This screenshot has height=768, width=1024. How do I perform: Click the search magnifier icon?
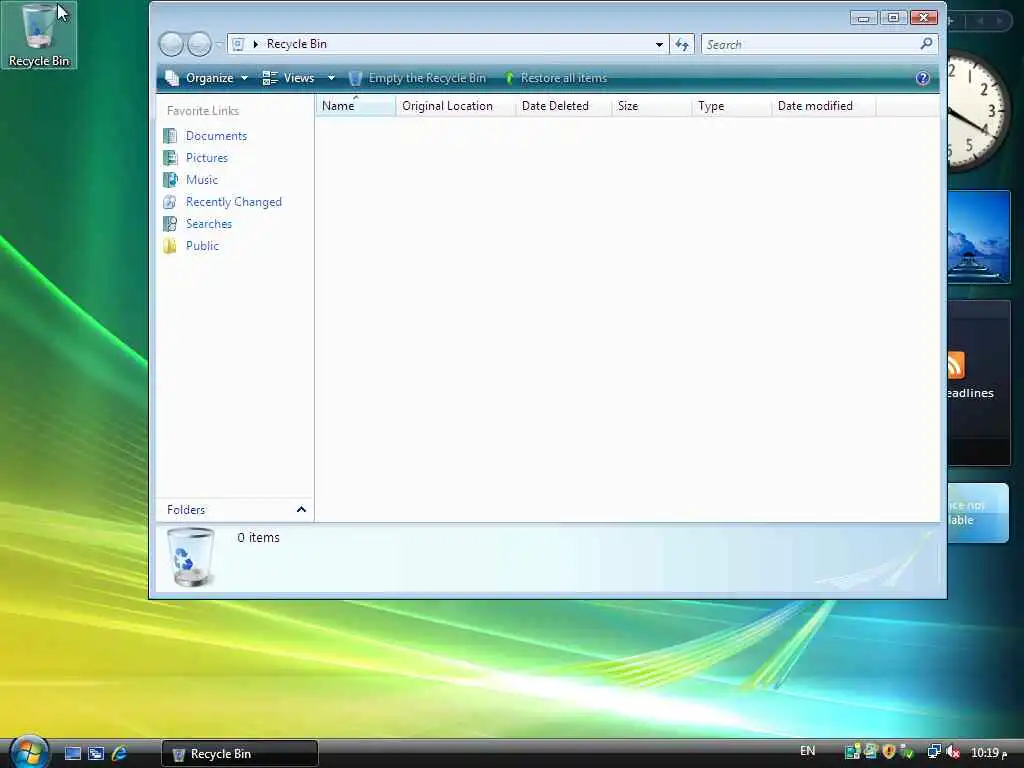point(926,44)
